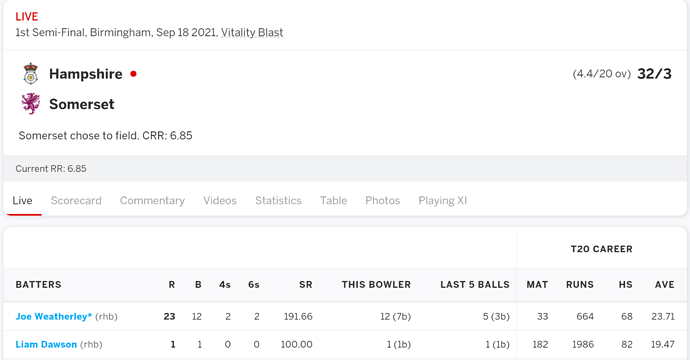Open Liam Dawson player profile link
This screenshot has width=690, height=360.
pyautogui.click(x=46, y=344)
